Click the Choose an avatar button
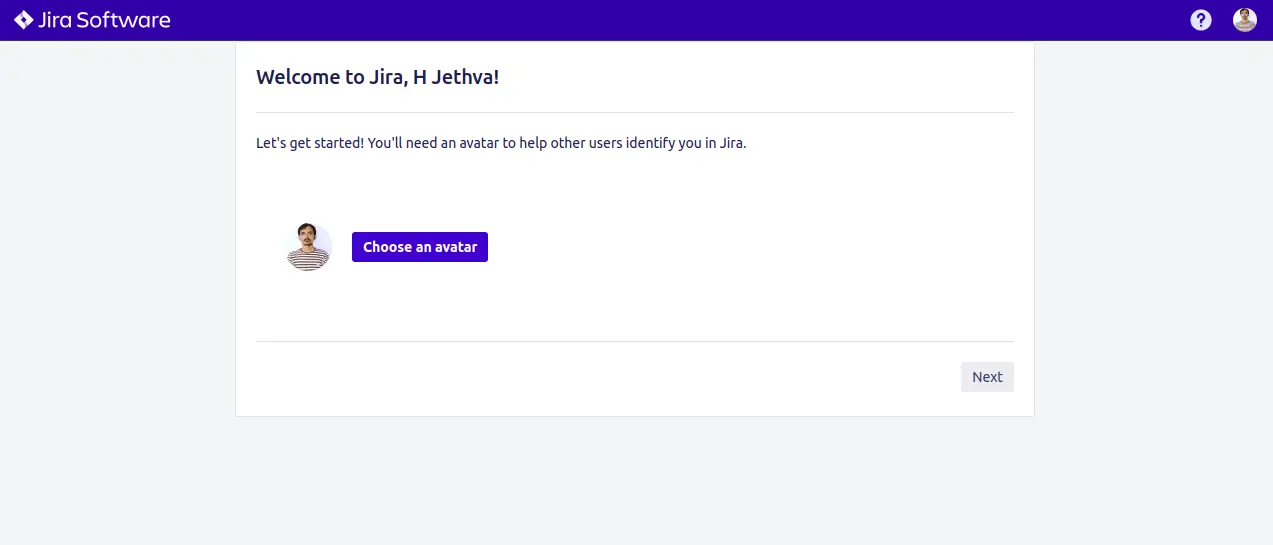 click(420, 247)
